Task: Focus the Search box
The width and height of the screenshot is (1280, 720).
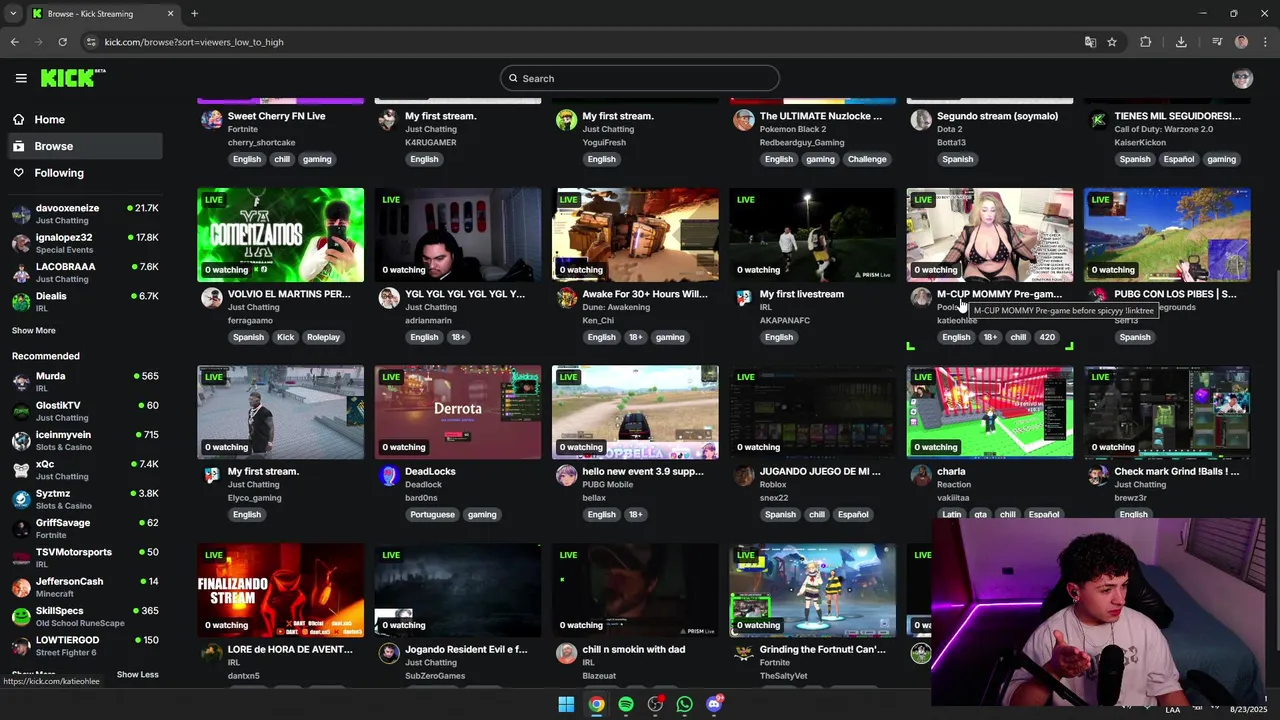Action: (640, 78)
